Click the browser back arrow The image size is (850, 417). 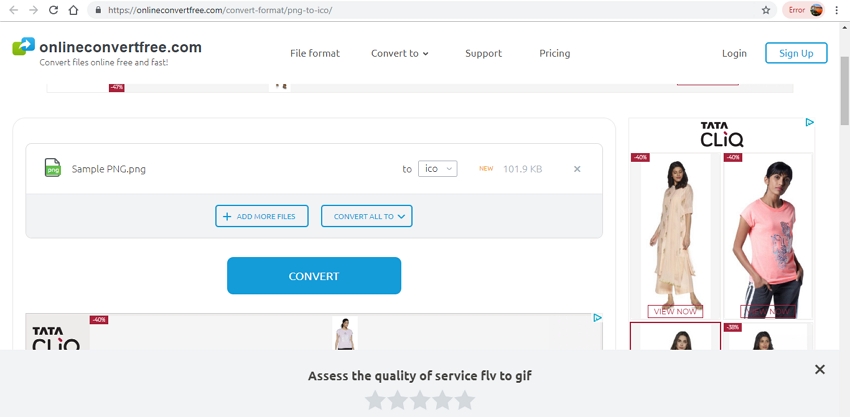point(13,10)
